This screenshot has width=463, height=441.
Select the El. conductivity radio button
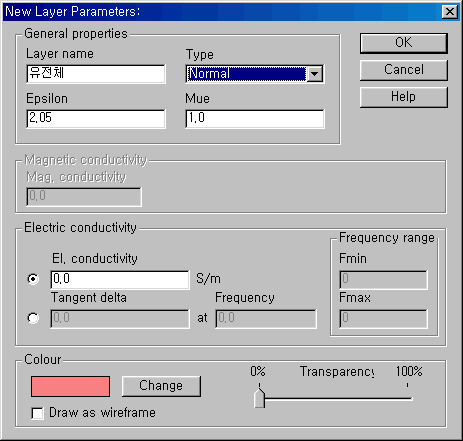[33, 279]
